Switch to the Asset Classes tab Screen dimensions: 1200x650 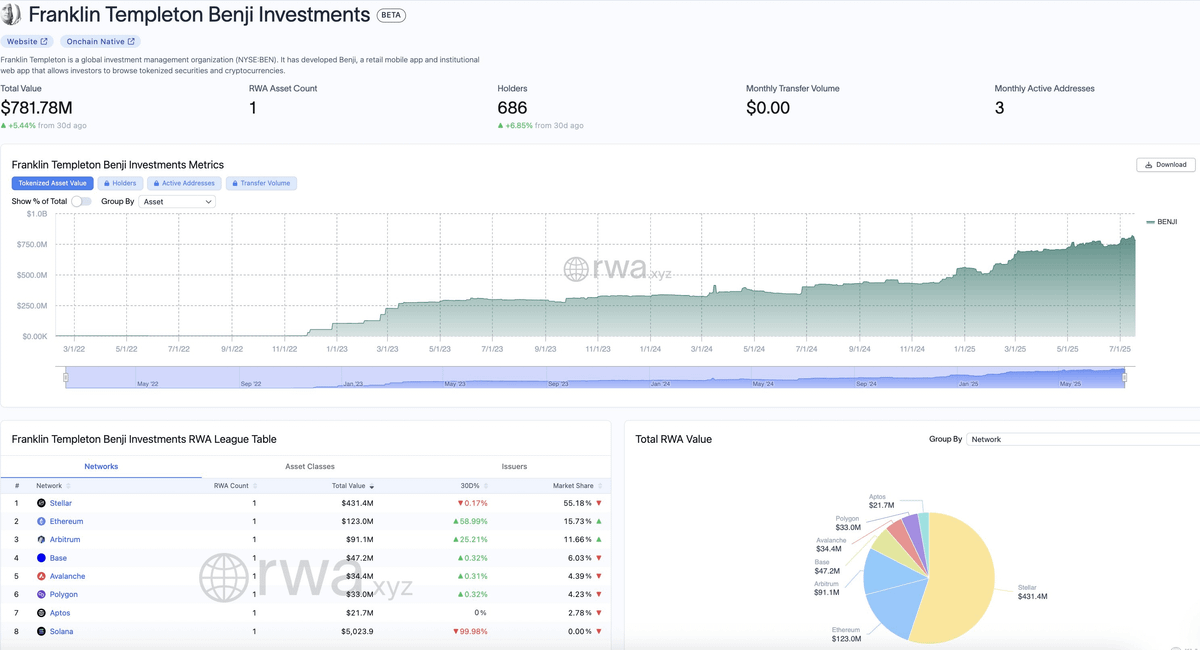coord(310,467)
